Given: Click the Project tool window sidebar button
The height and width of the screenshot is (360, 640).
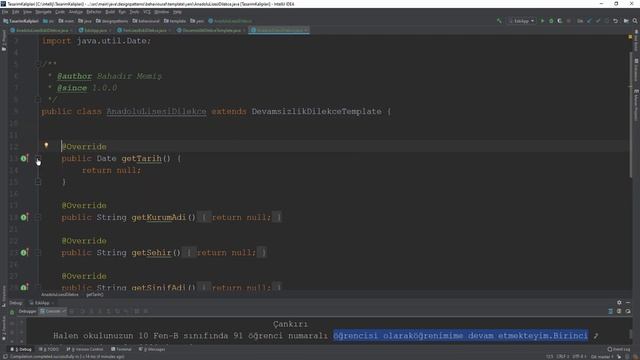Looking at the screenshot, I should pos(4,40).
